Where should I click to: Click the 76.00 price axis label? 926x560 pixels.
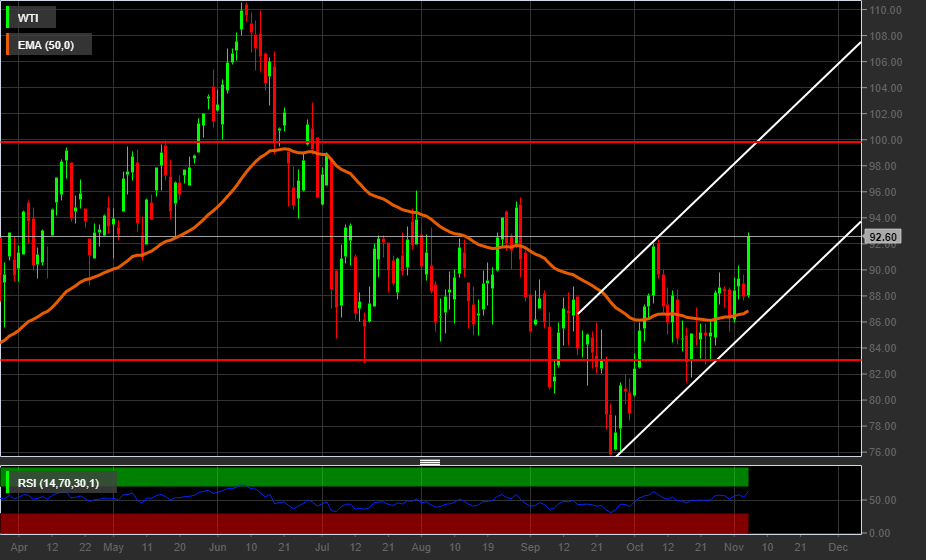885,452
